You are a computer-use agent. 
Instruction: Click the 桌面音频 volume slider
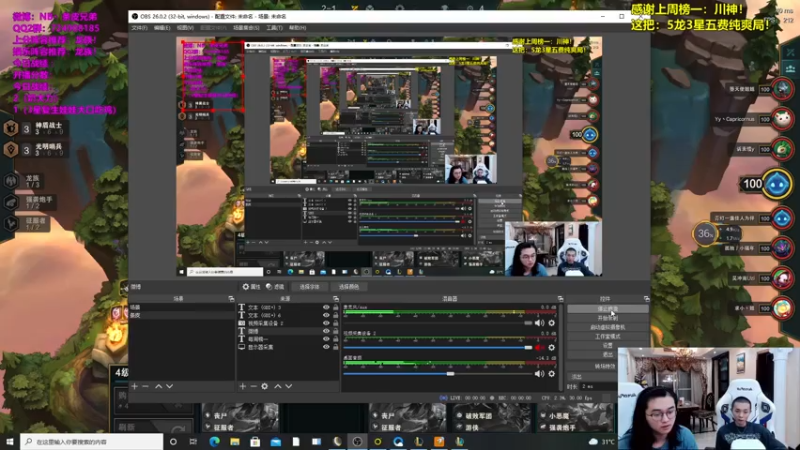tap(438, 373)
